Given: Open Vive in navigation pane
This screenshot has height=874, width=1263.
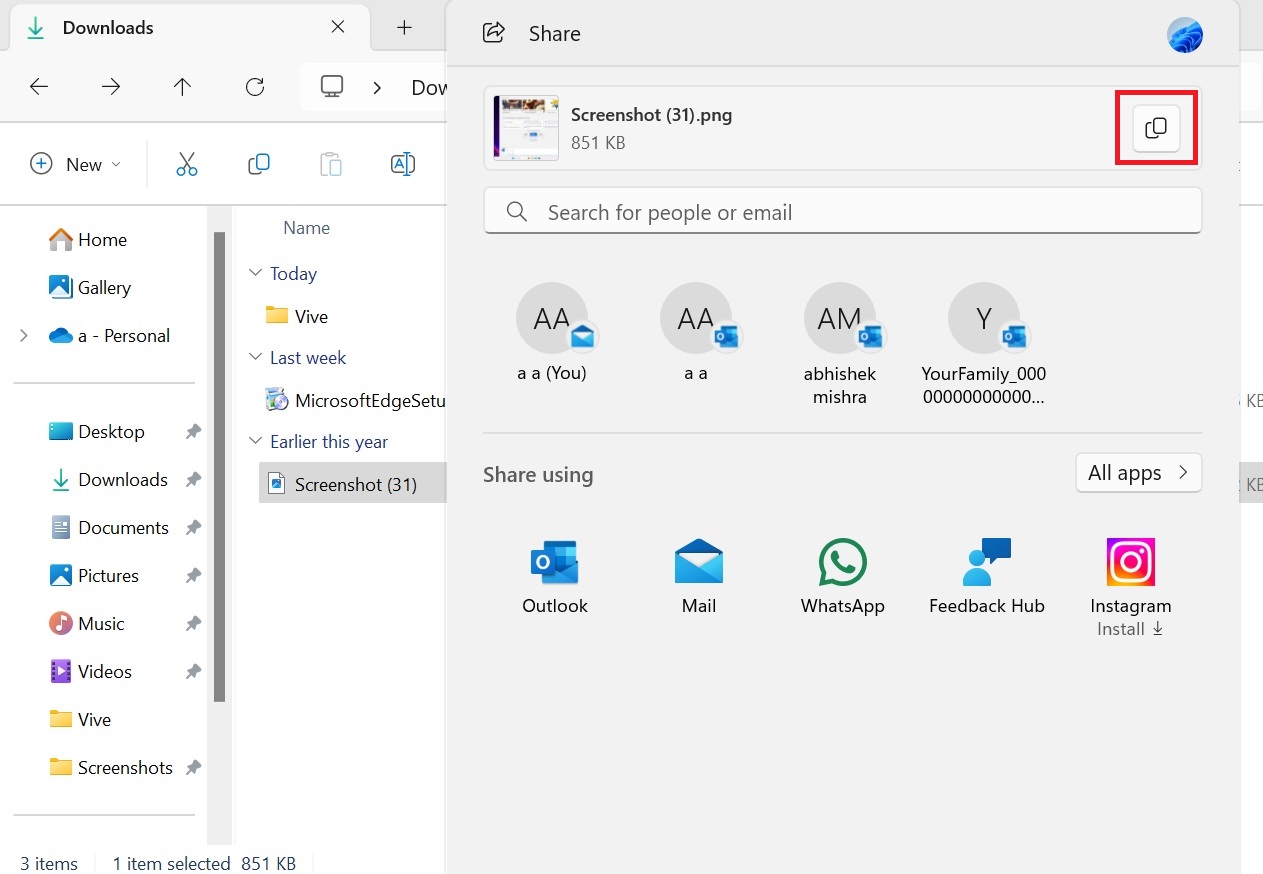Looking at the screenshot, I should click(80, 720).
